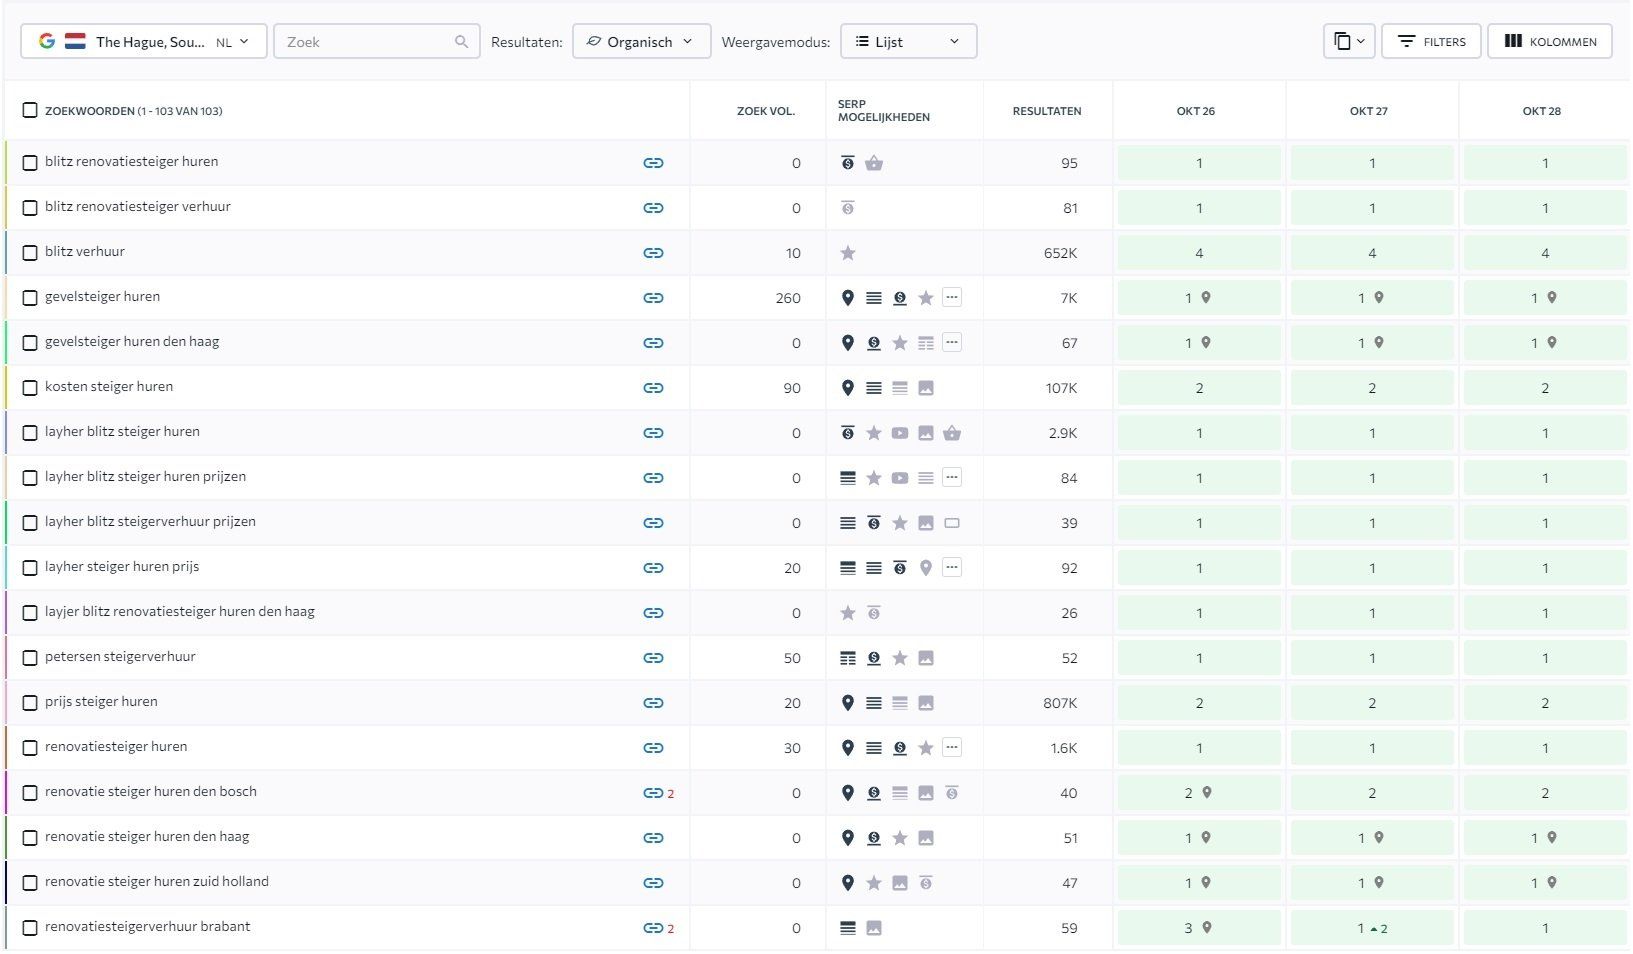Click shopping basket SERP icon for blitz renovatiesteiger huren
Image resolution: width=1633 pixels, height=954 pixels.
point(874,163)
